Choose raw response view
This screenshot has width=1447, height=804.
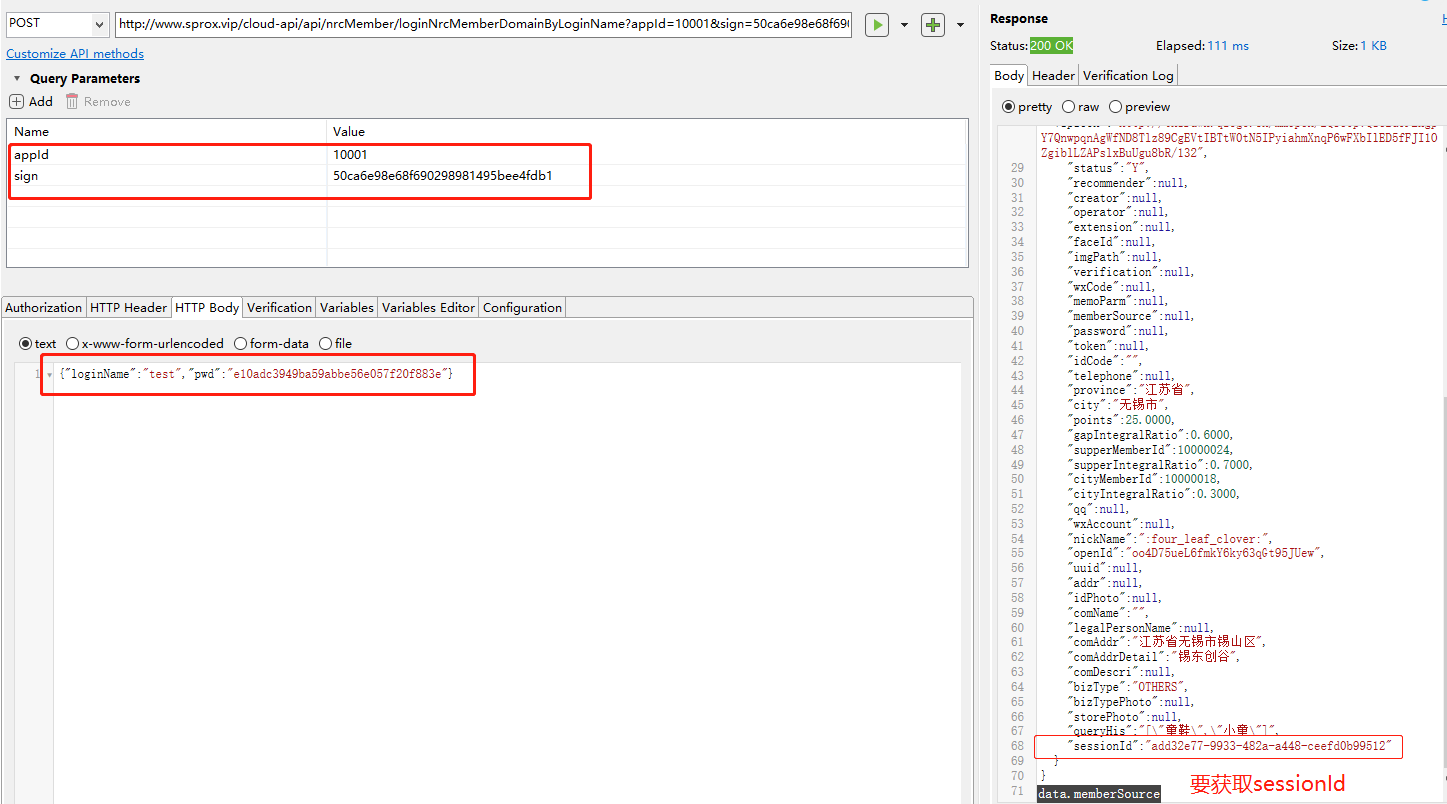[x=1069, y=106]
